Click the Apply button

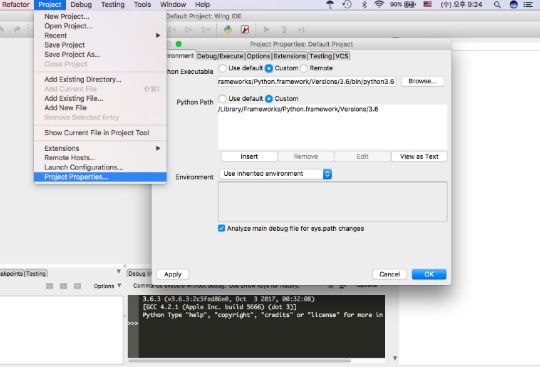click(173, 274)
